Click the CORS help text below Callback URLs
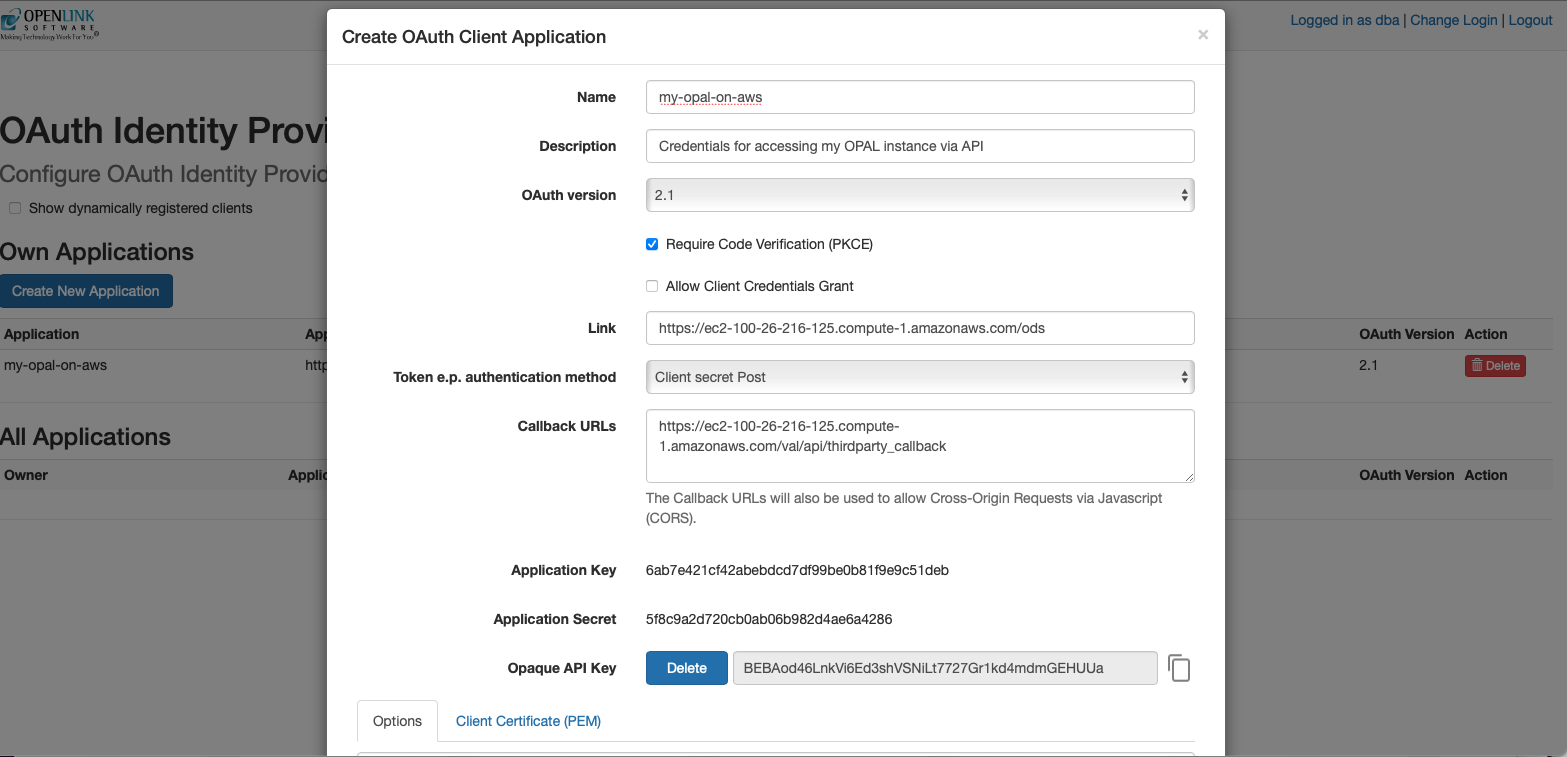 point(904,508)
